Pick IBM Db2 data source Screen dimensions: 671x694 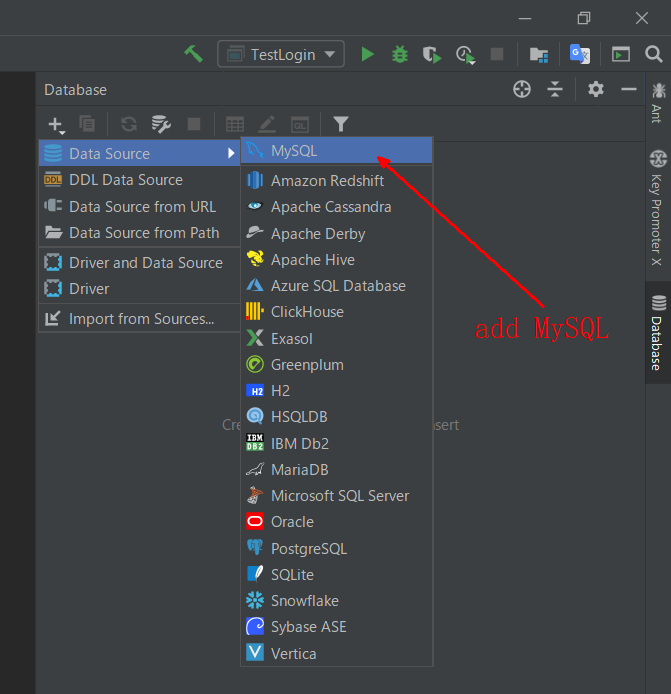(336, 443)
